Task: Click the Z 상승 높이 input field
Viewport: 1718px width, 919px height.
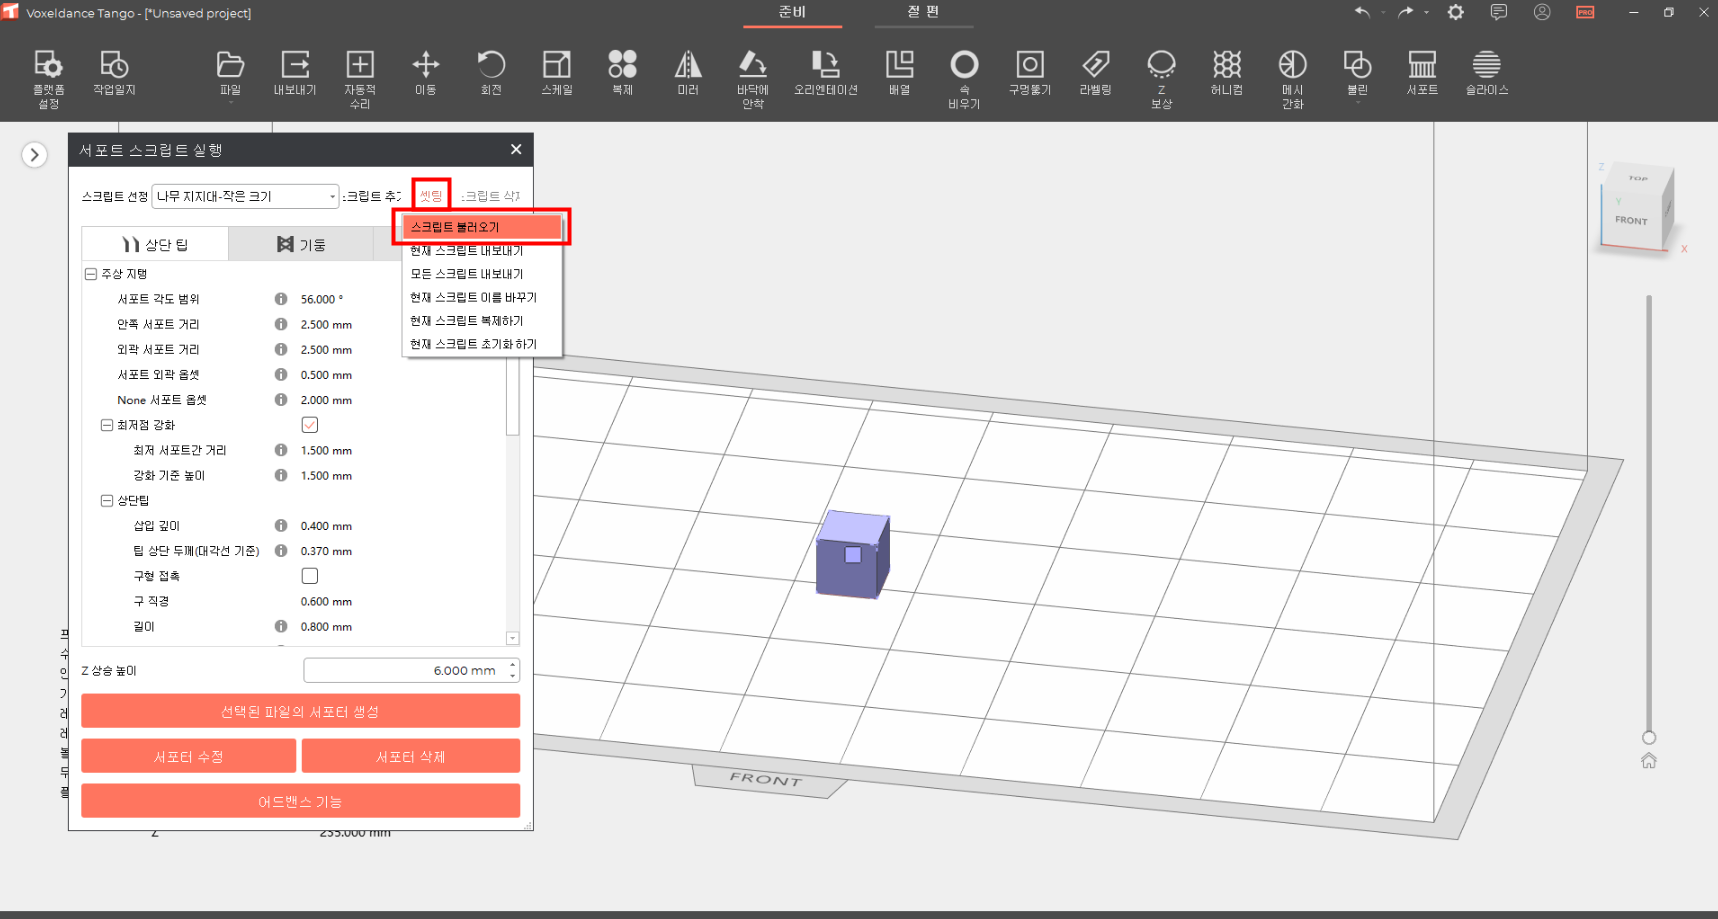Action: coord(405,670)
